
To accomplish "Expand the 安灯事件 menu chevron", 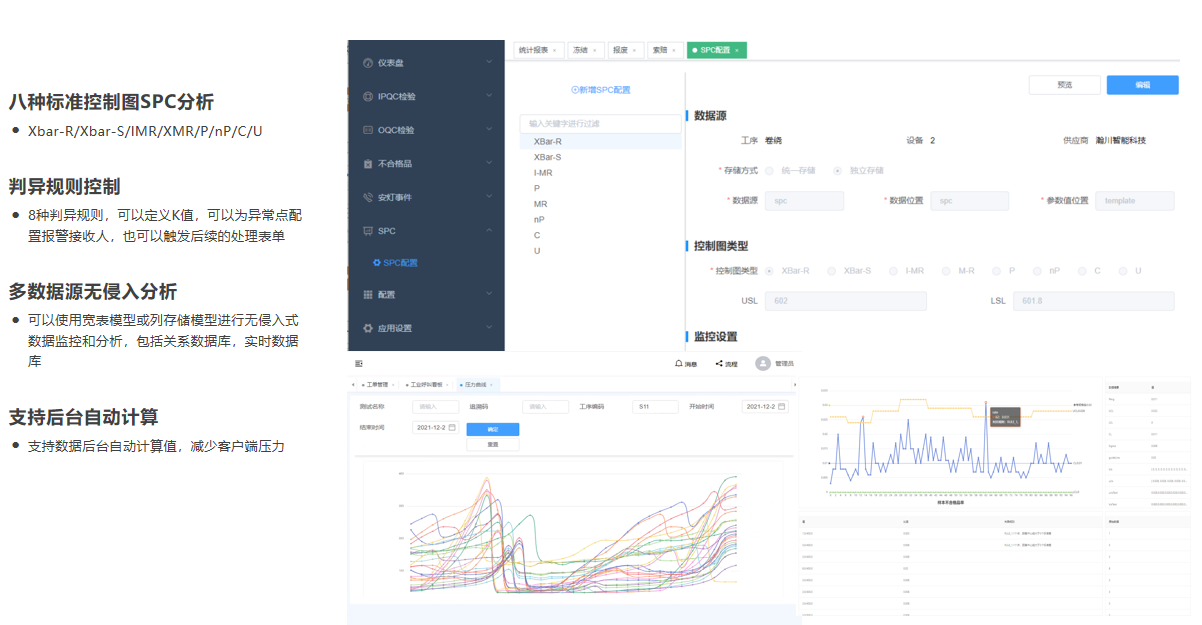I will (489, 196).
